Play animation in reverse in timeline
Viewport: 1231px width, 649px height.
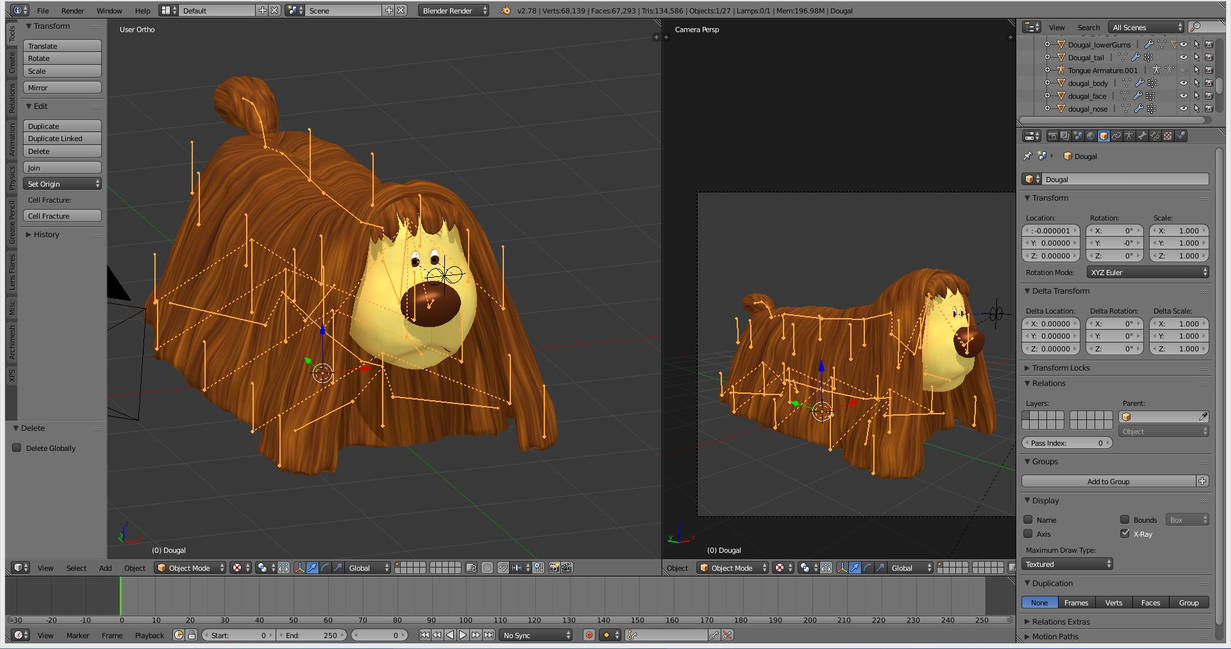coord(449,635)
